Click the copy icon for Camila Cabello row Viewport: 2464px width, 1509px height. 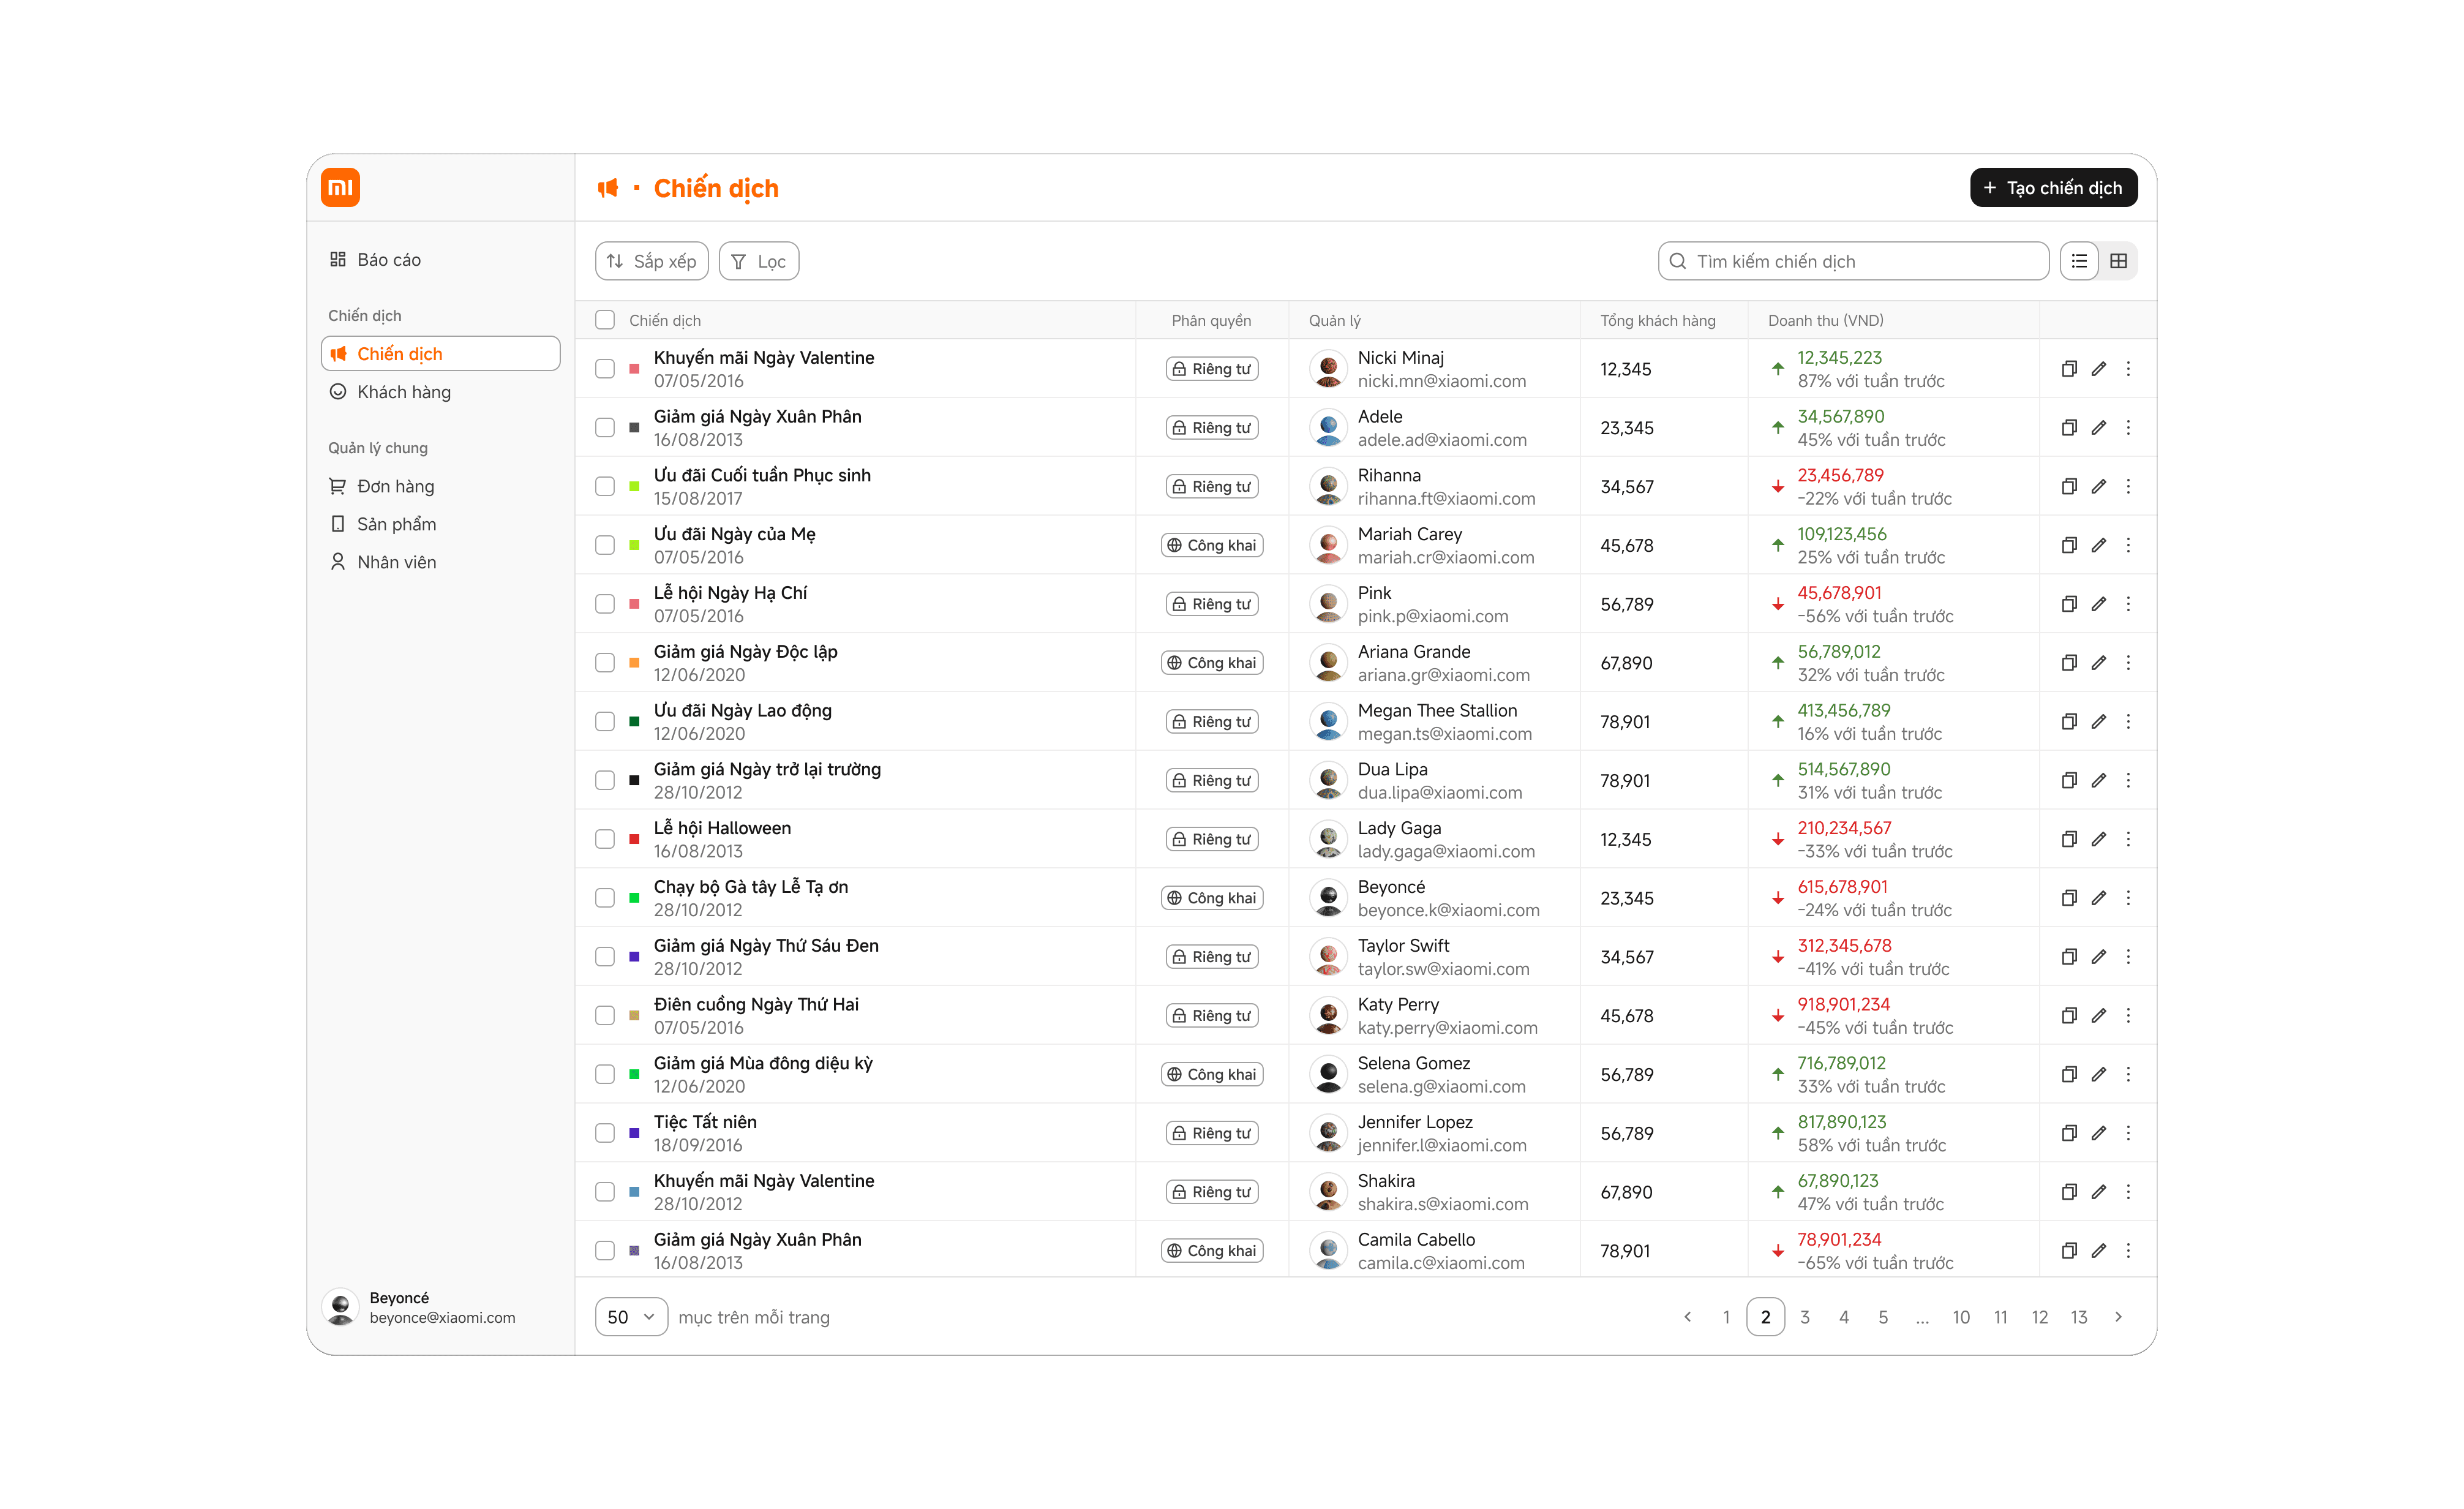(x=2069, y=1251)
